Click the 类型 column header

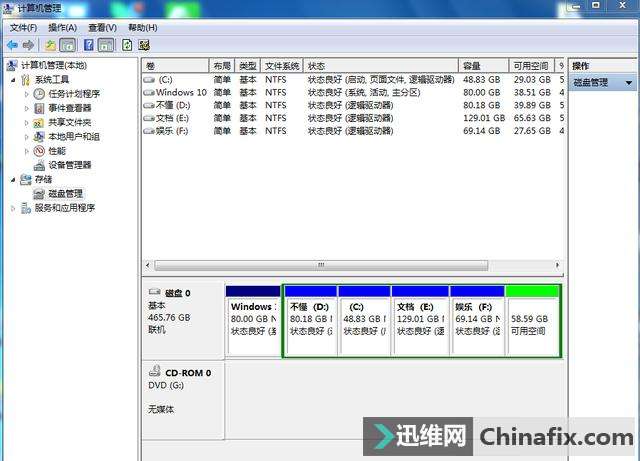pos(248,66)
